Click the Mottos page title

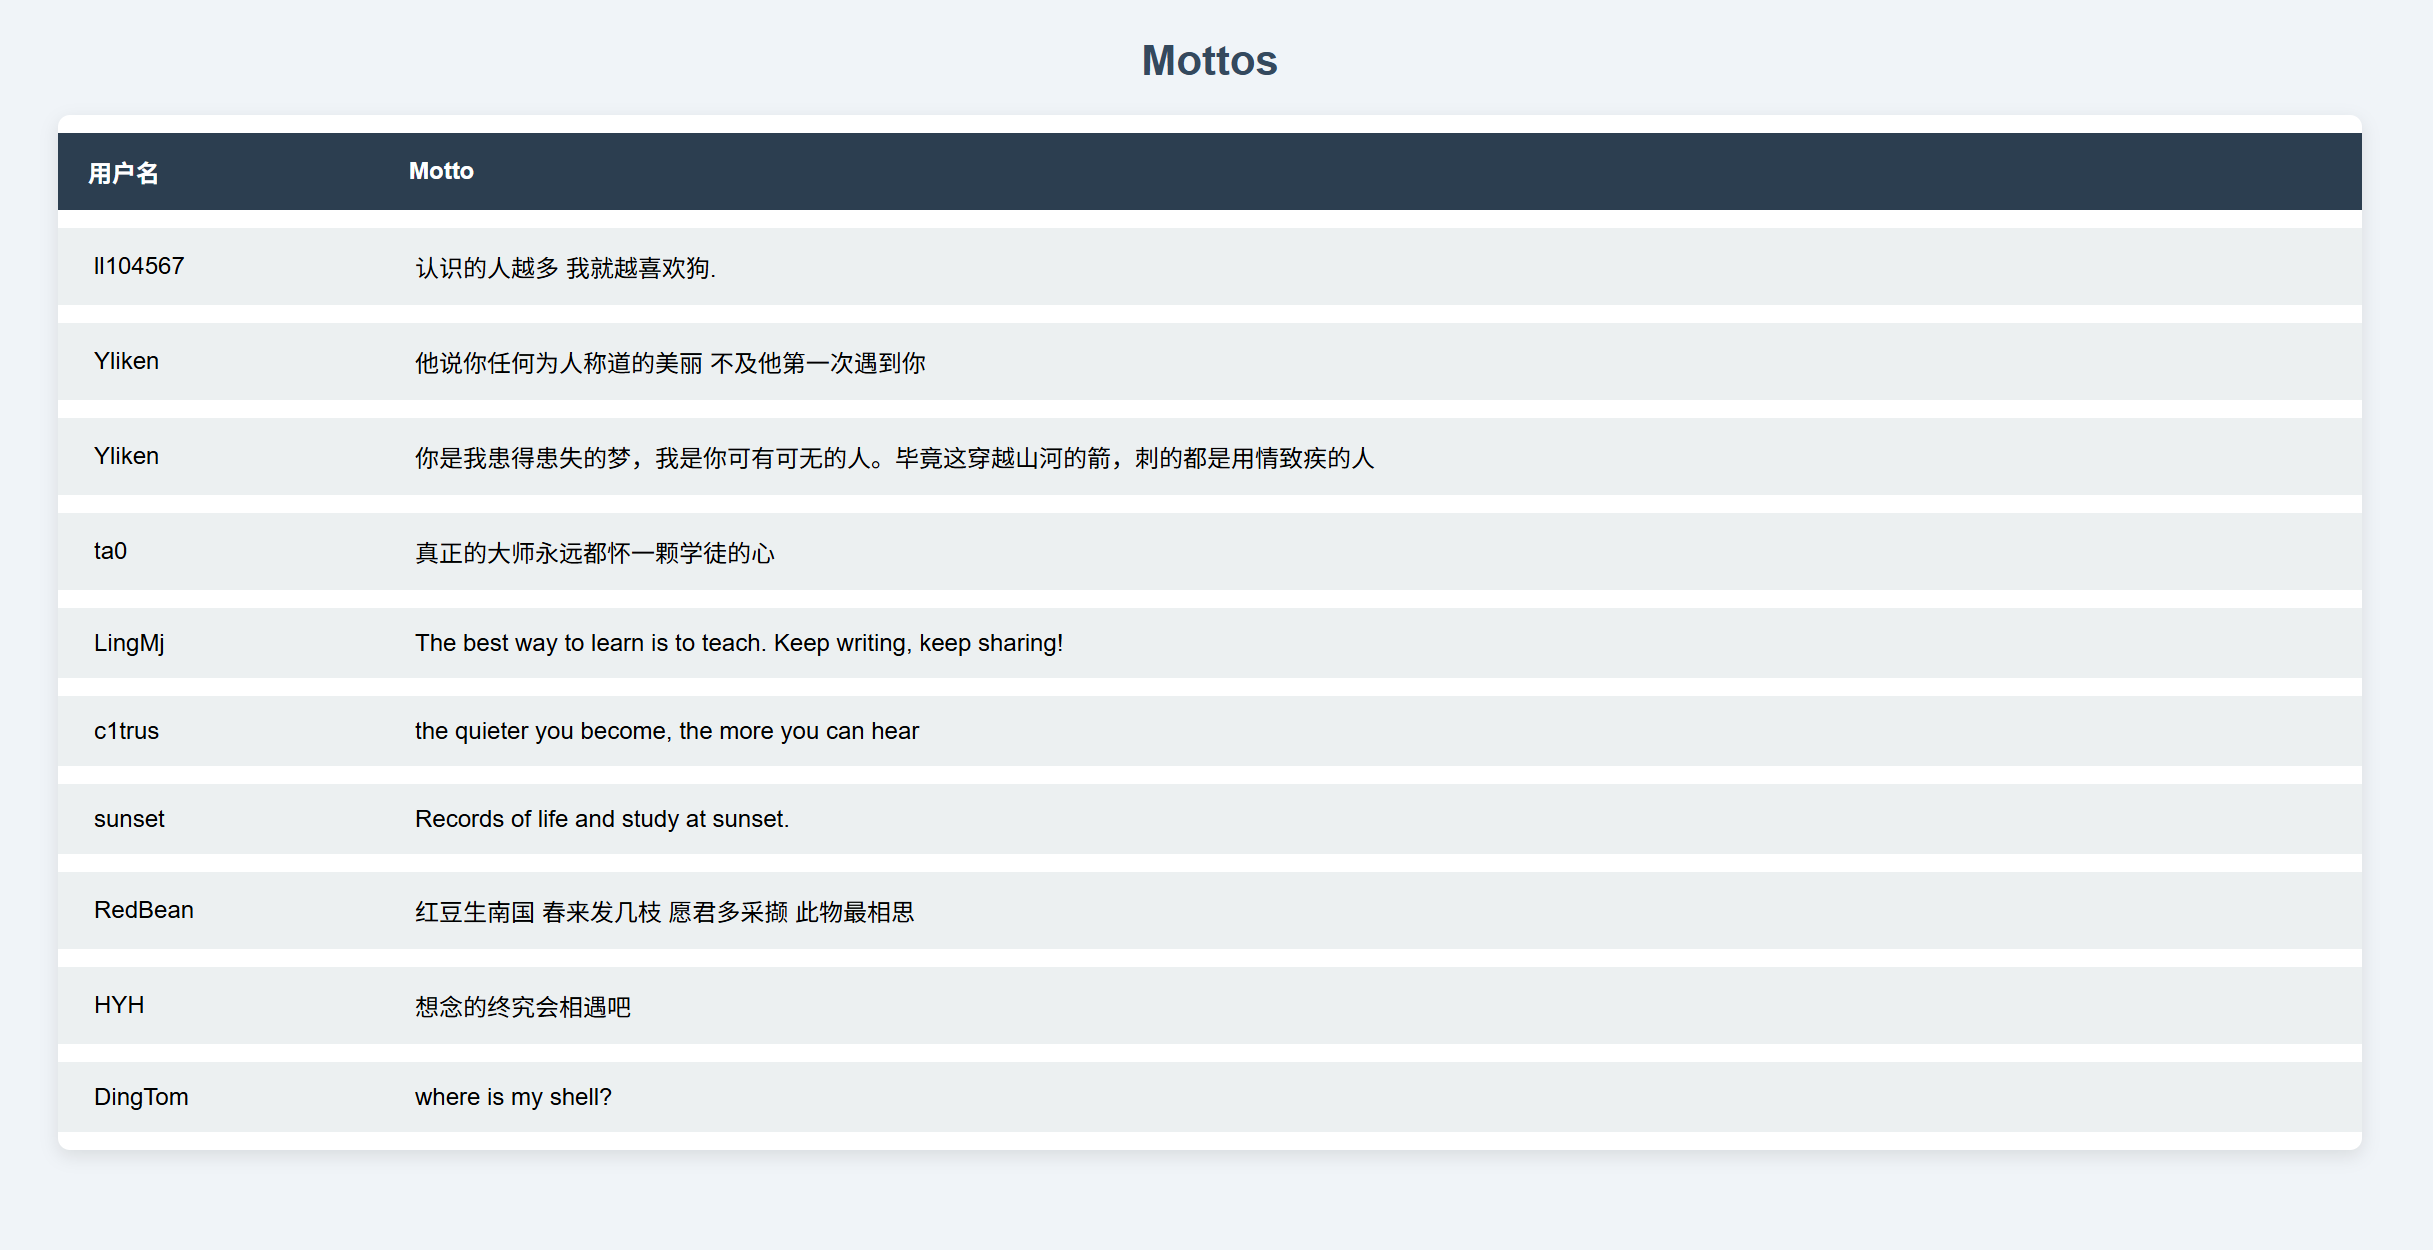pos(1209,61)
